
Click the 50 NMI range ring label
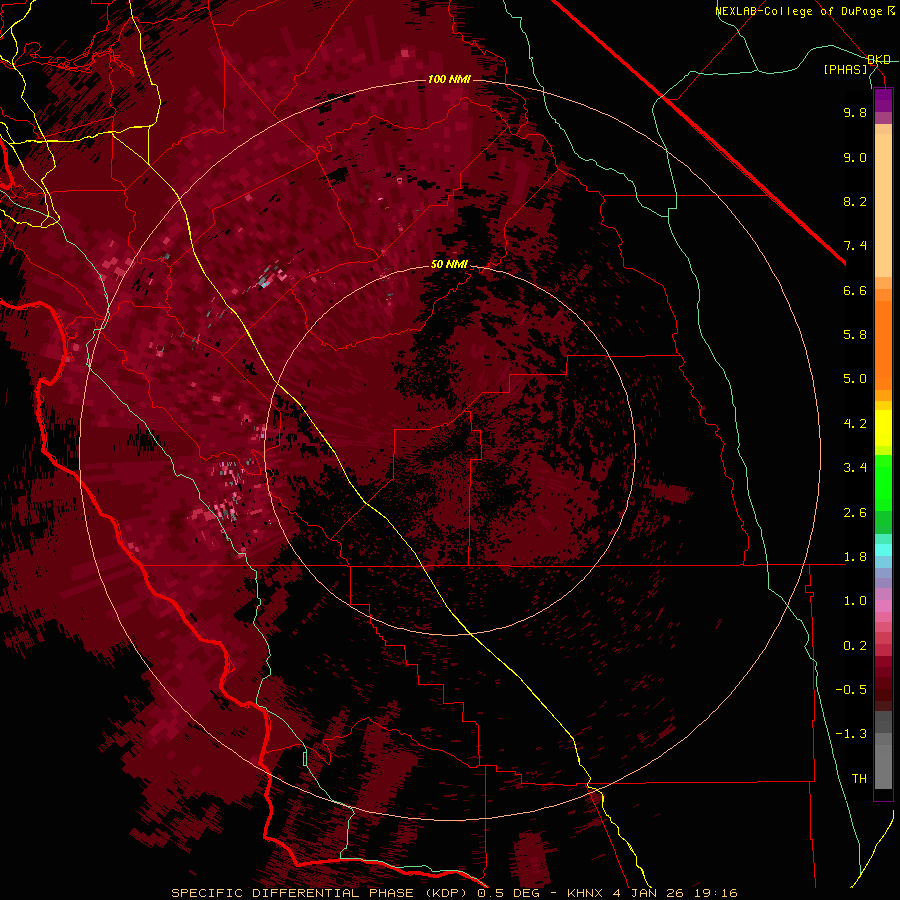[x=449, y=265]
